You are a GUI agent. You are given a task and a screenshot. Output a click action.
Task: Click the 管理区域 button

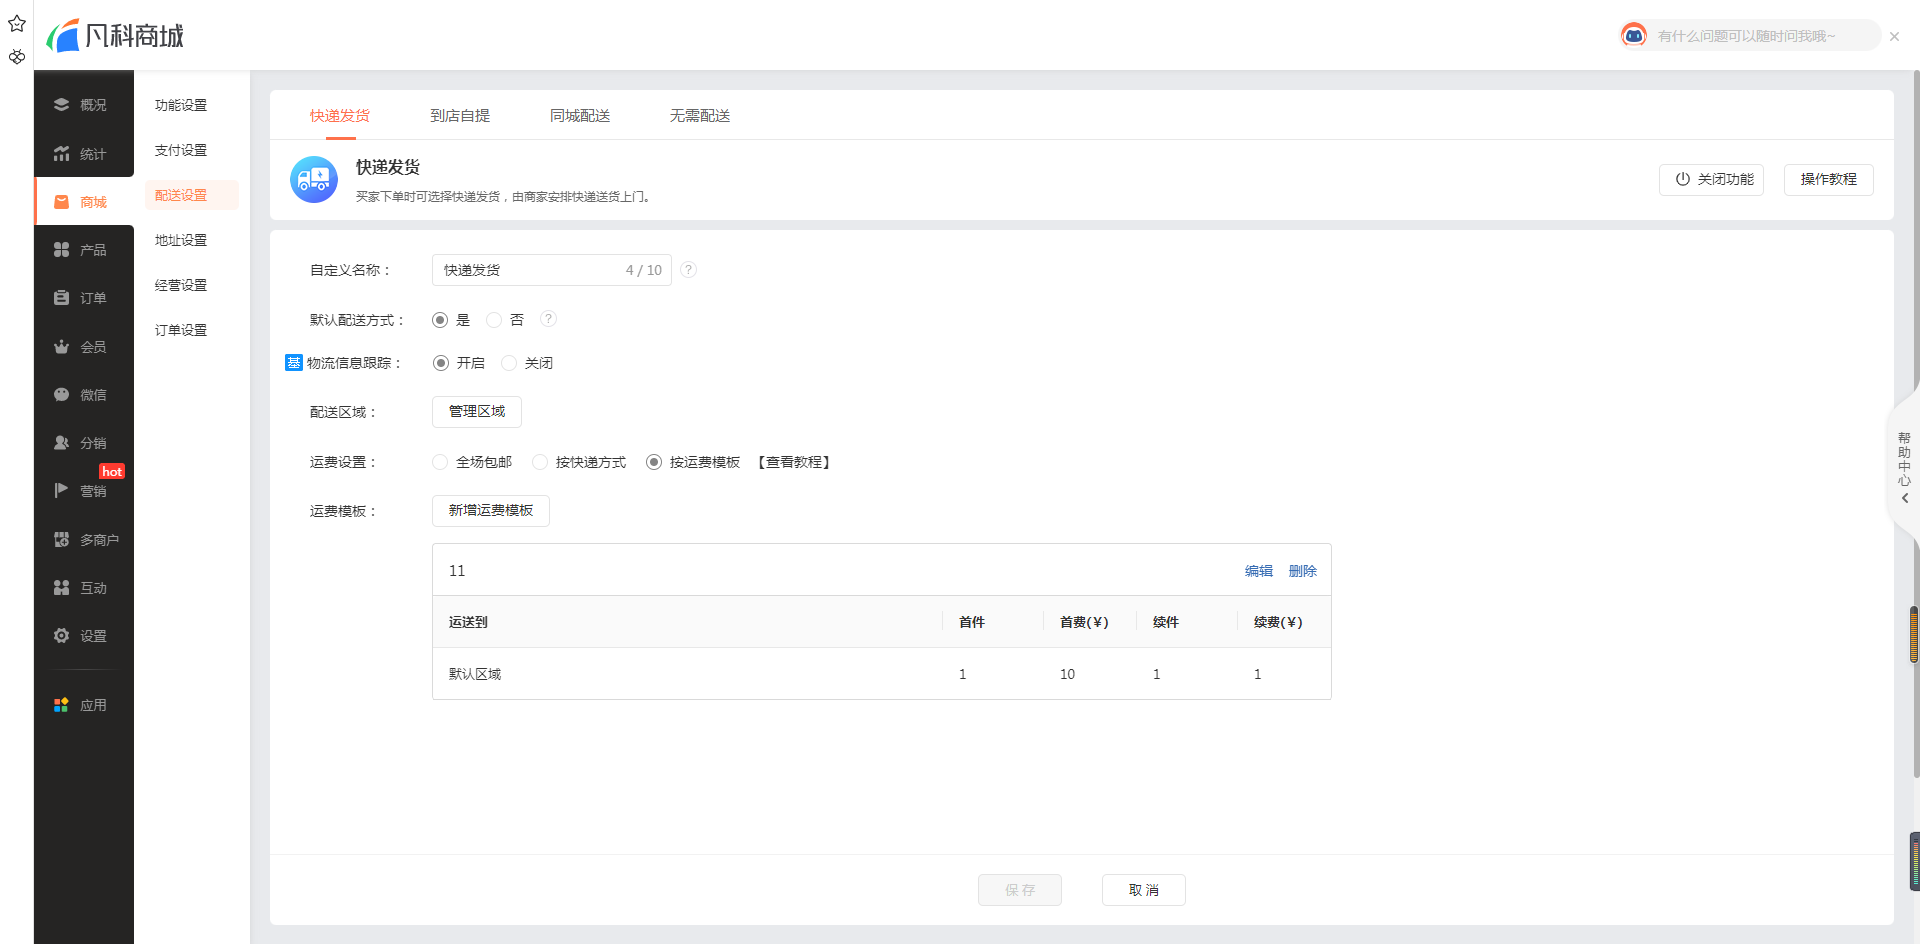[477, 411]
